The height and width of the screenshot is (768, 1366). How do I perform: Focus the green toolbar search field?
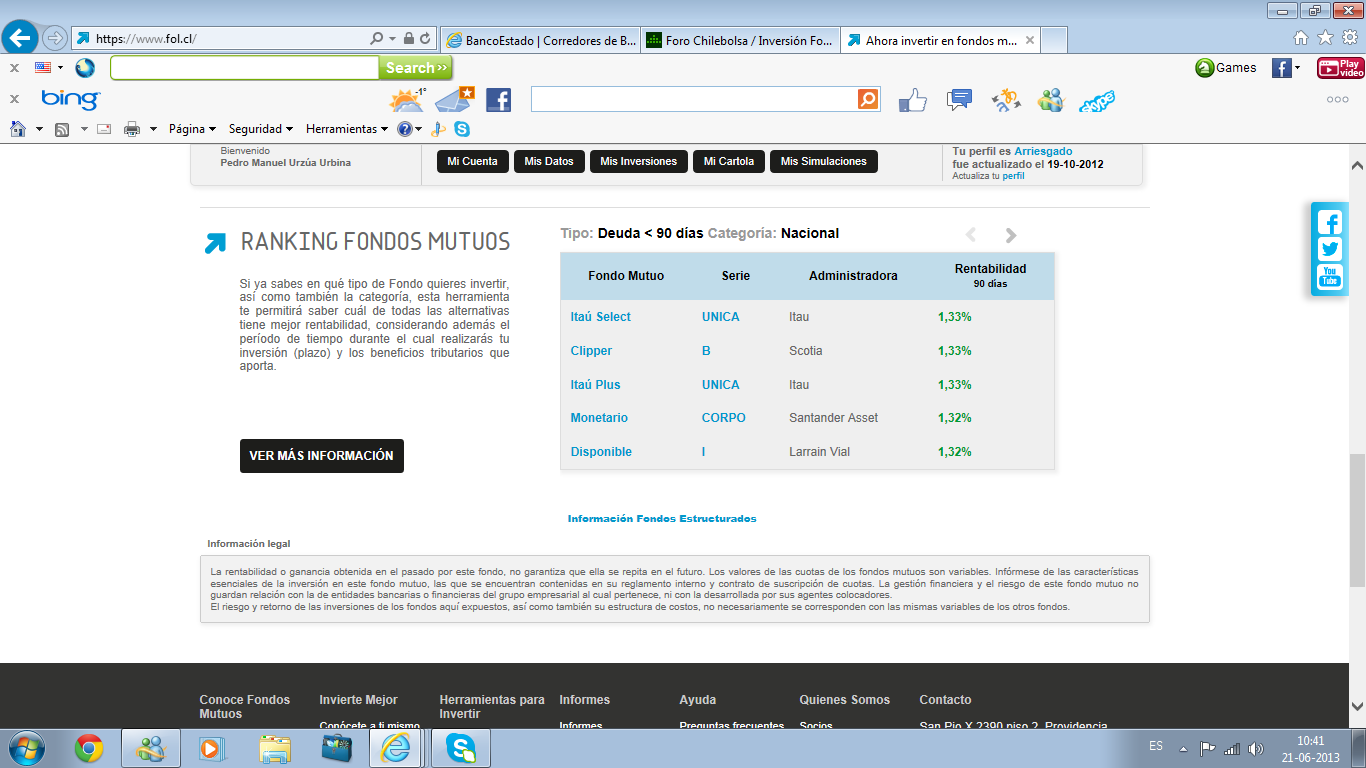(x=245, y=68)
